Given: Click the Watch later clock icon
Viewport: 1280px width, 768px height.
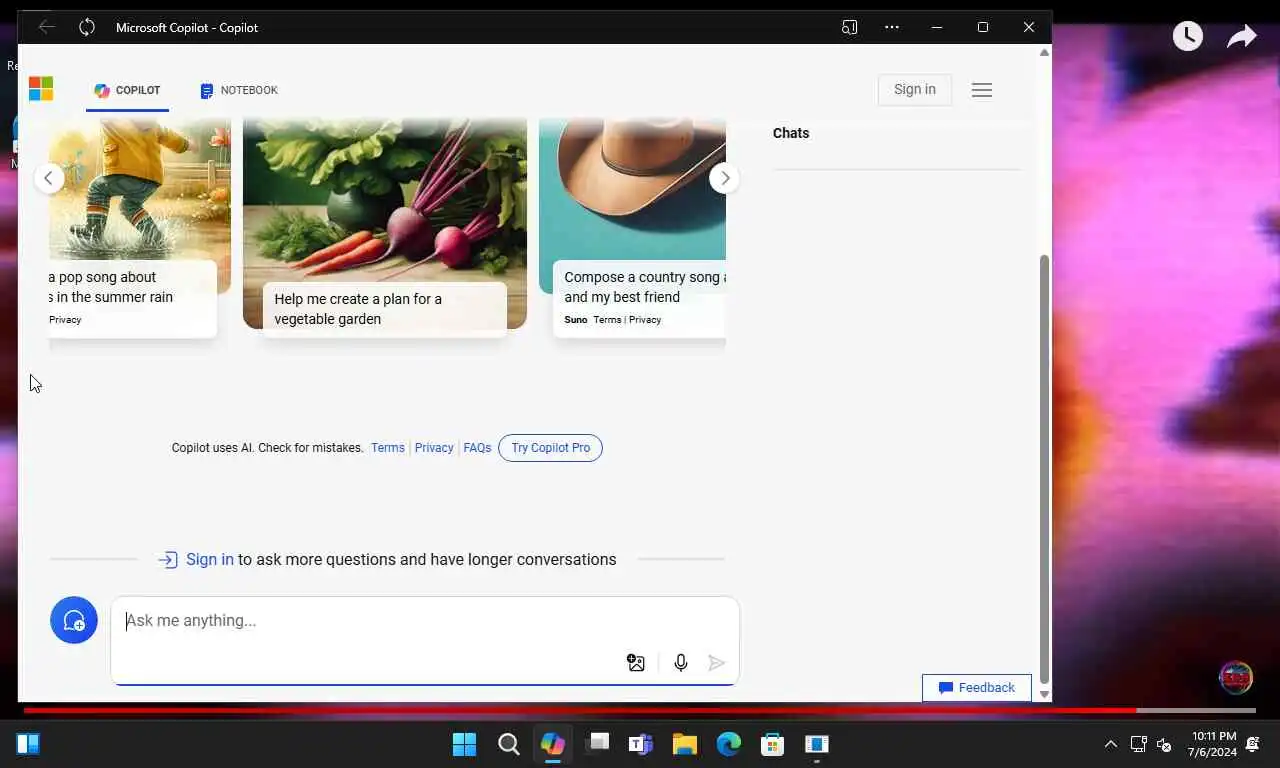Looking at the screenshot, I should (1187, 37).
